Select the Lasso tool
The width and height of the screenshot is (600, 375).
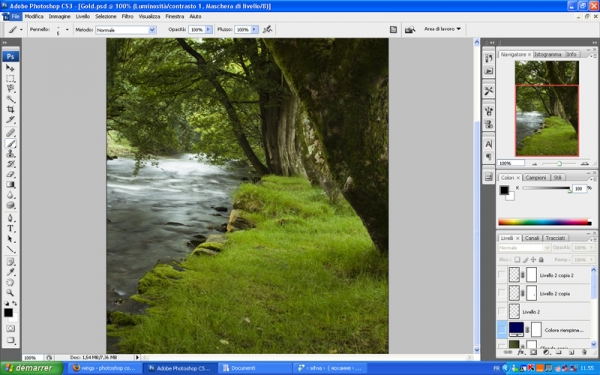point(10,89)
